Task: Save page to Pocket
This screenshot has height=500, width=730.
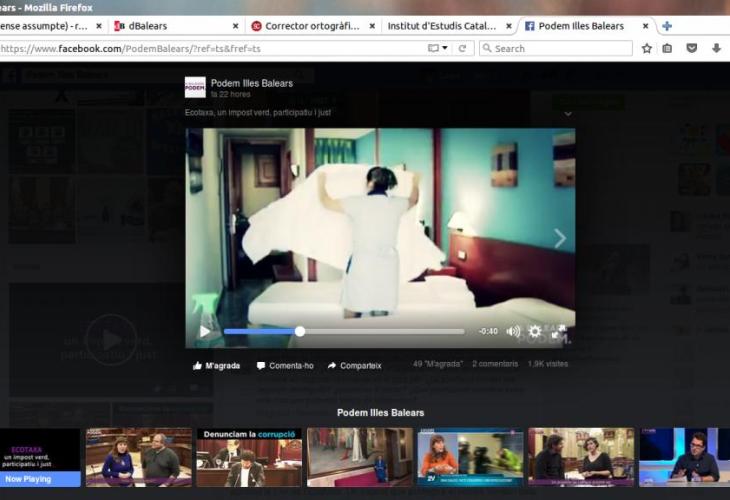Action: pos(692,48)
